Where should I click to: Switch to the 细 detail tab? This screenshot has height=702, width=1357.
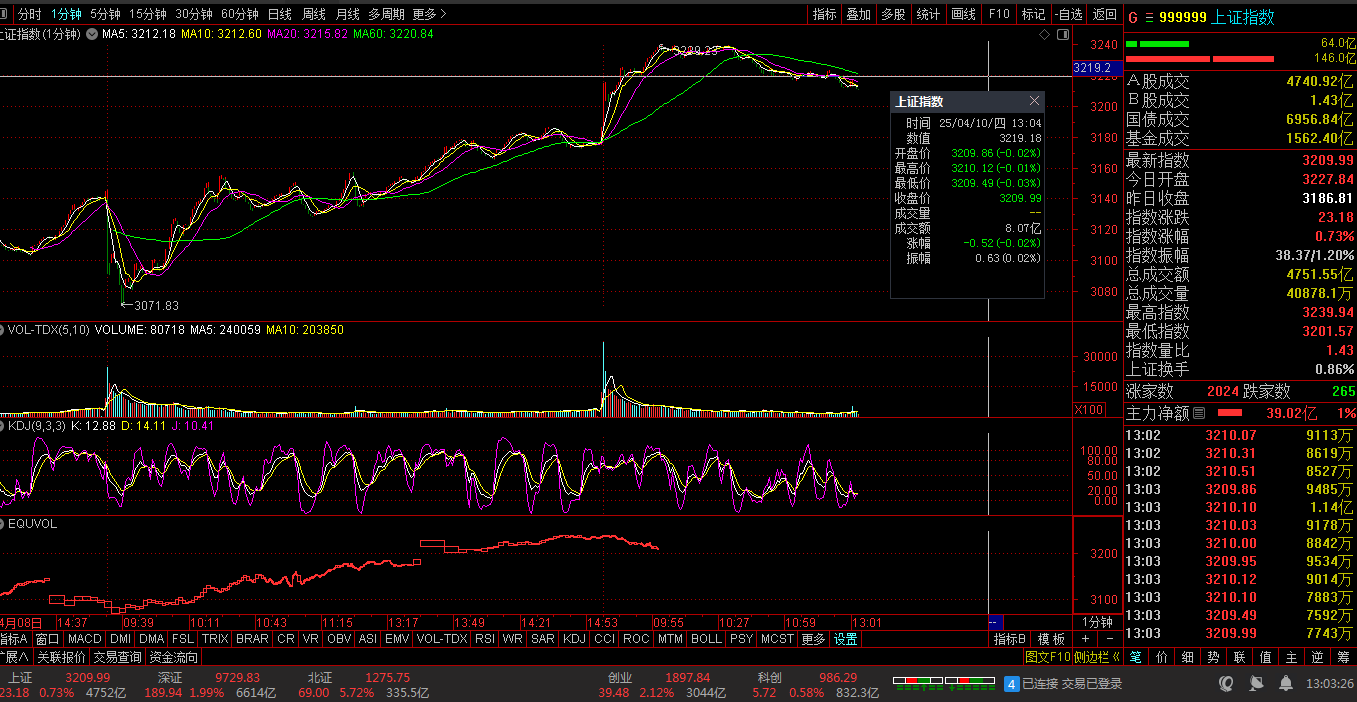(1187, 657)
